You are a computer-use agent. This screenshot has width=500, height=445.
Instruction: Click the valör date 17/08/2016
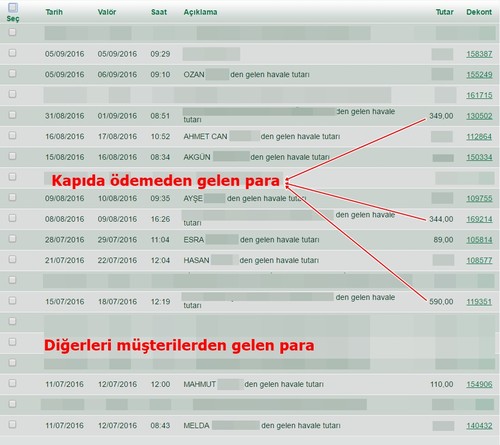[x=117, y=137]
